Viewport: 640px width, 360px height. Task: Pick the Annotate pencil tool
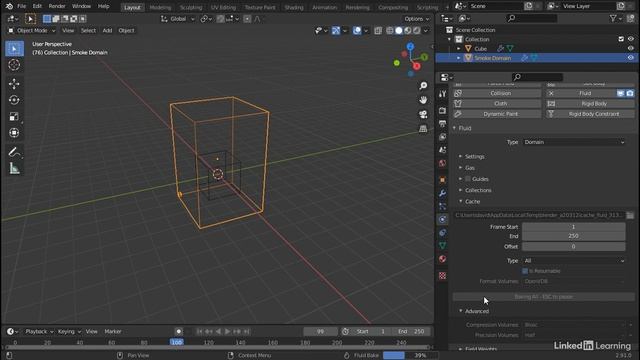click(14, 152)
